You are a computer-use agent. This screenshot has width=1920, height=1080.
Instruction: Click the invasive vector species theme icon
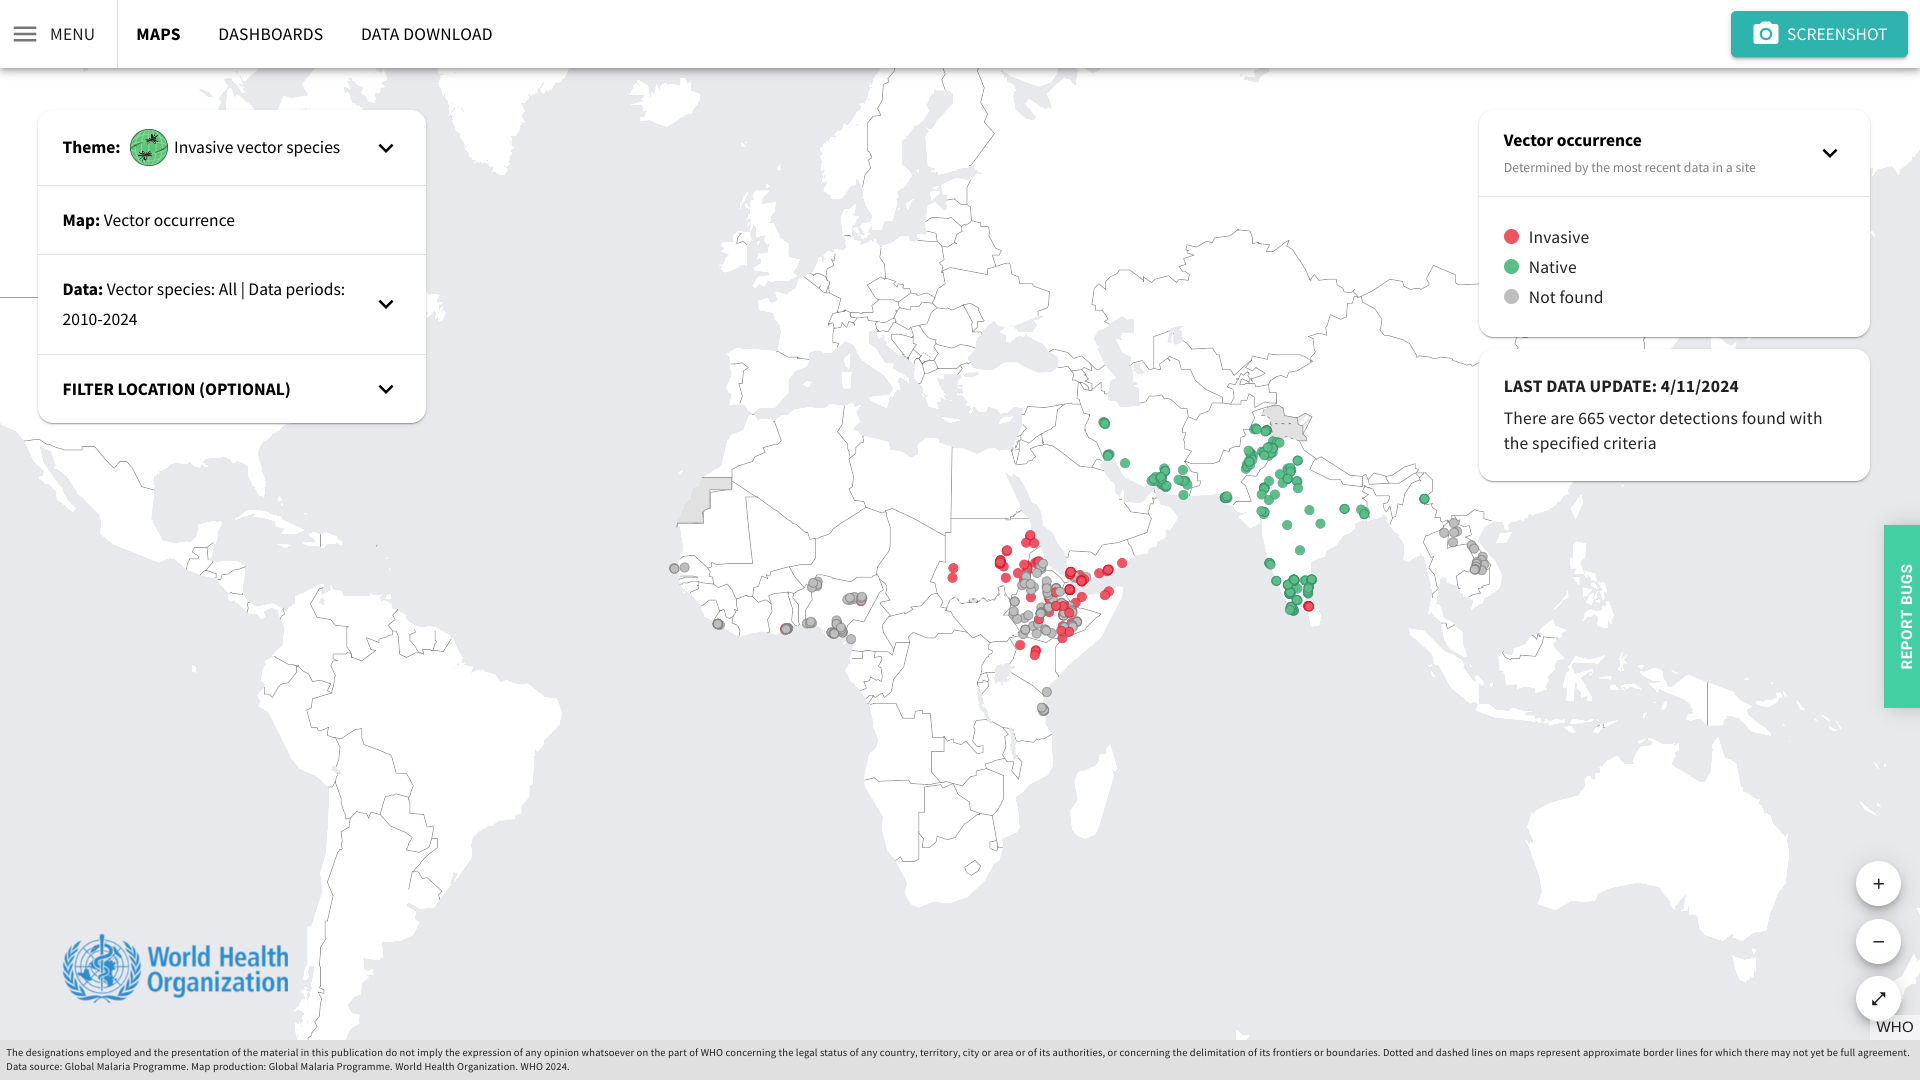coord(149,148)
